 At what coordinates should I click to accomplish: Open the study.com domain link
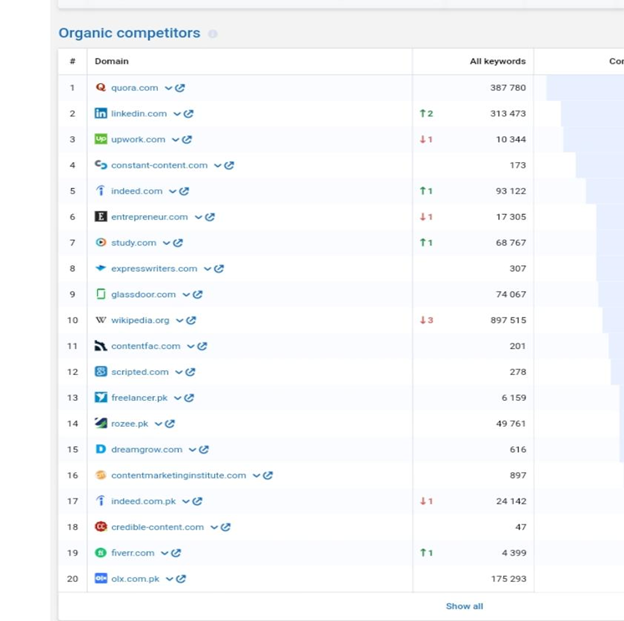click(134, 243)
